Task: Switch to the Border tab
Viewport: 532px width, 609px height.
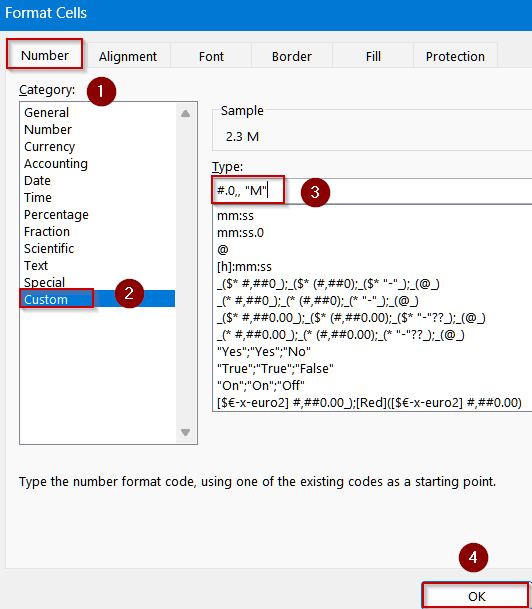Action: [x=292, y=56]
